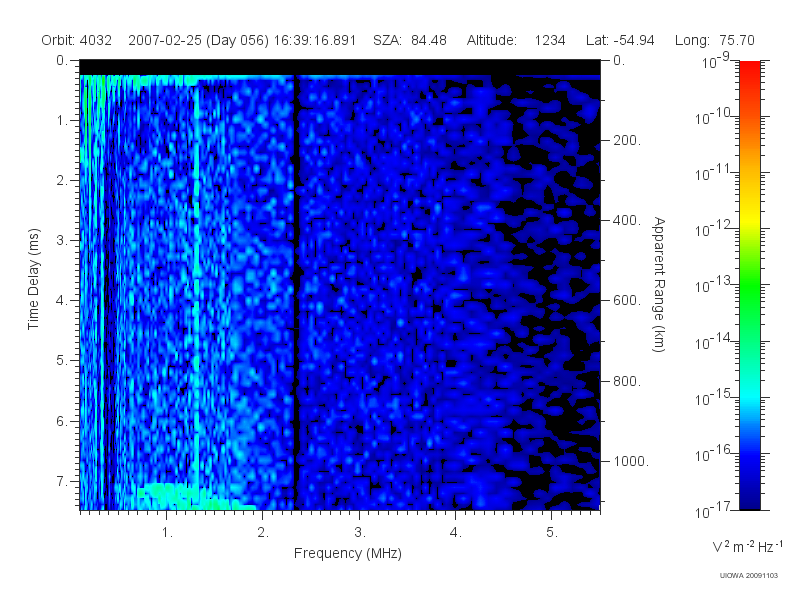The height and width of the screenshot is (600, 800).
Task: Click the '7.' time delay tick label
Action: pyautogui.click(x=62, y=481)
